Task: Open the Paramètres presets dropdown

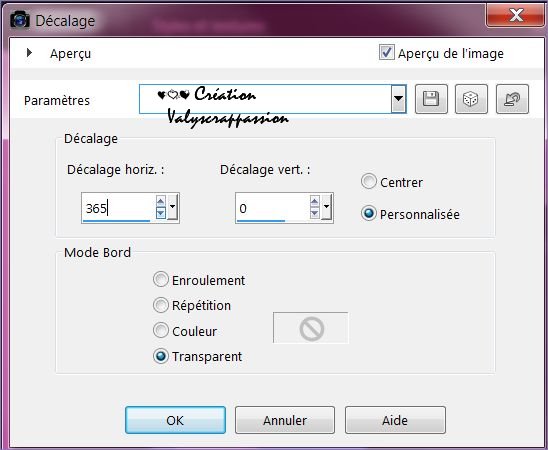Action: (398, 99)
